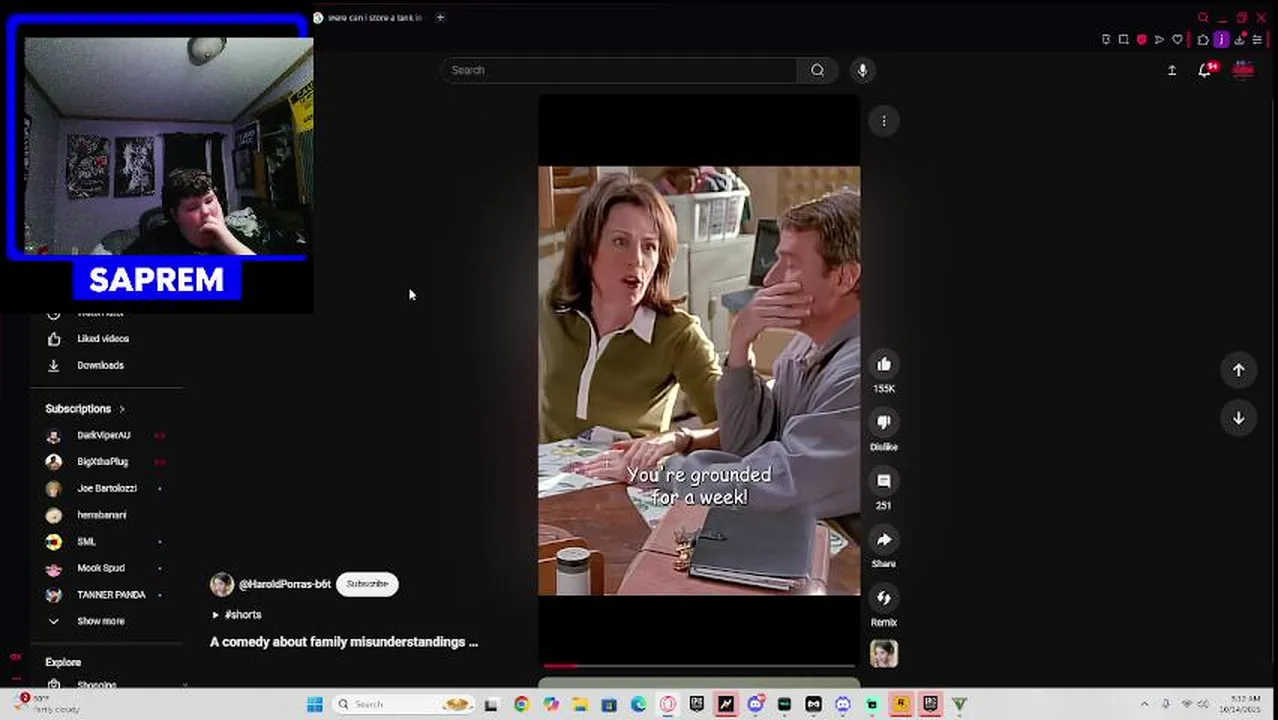Click the Downloads sidebar icon
The width and height of the screenshot is (1278, 720).
(54, 366)
